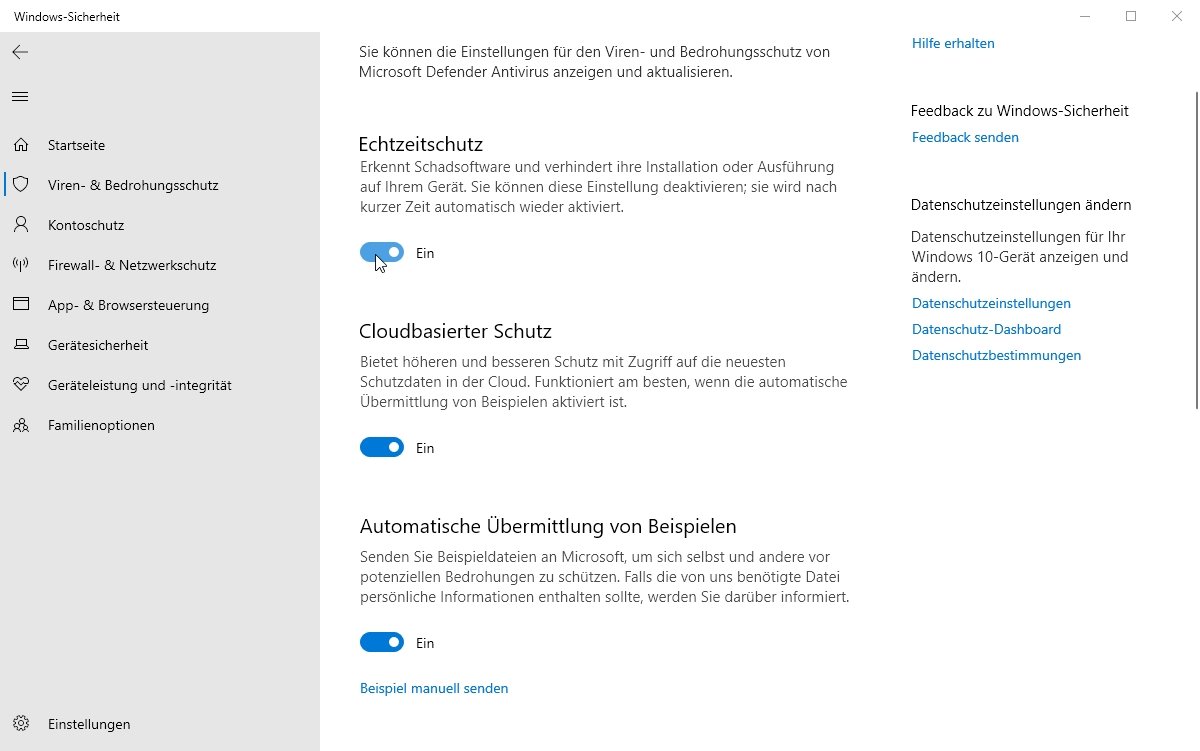This screenshot has height=751, width=1200.
Task: Click Beispiel manuell senden
Action: click(x=434, y=688)
